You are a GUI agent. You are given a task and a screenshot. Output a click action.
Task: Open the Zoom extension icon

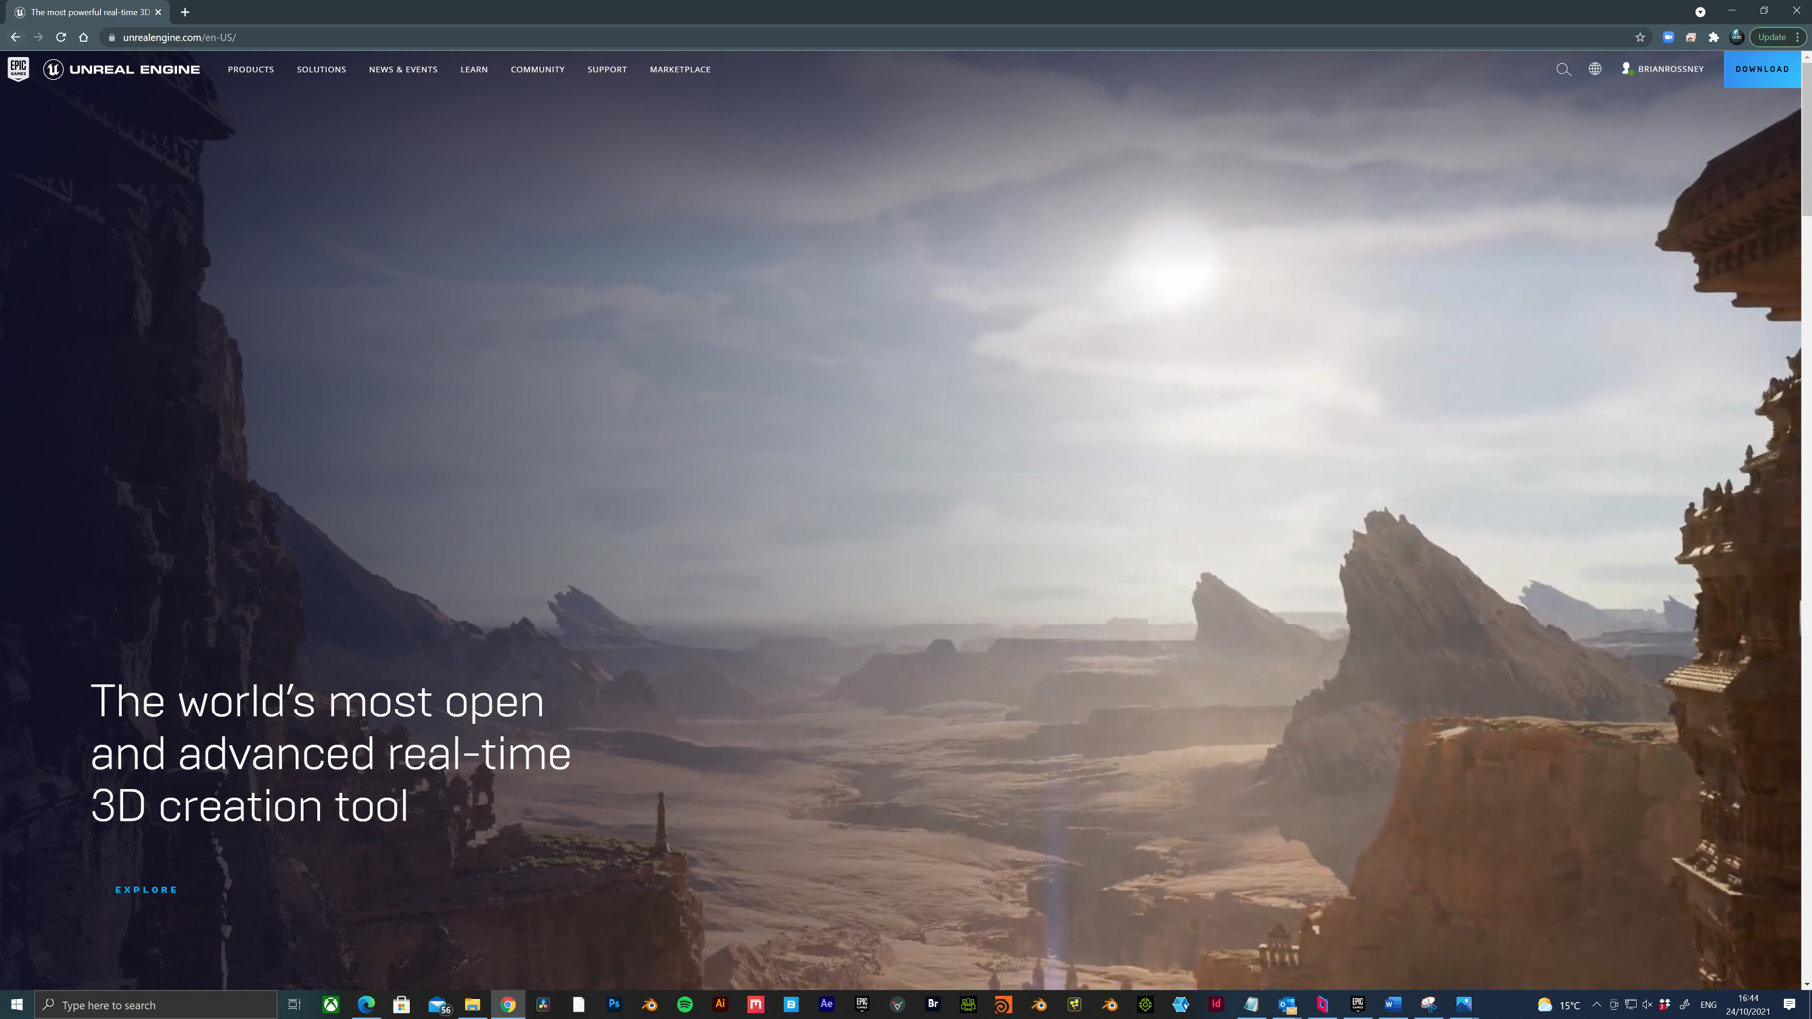click(x=1668, y=37)
